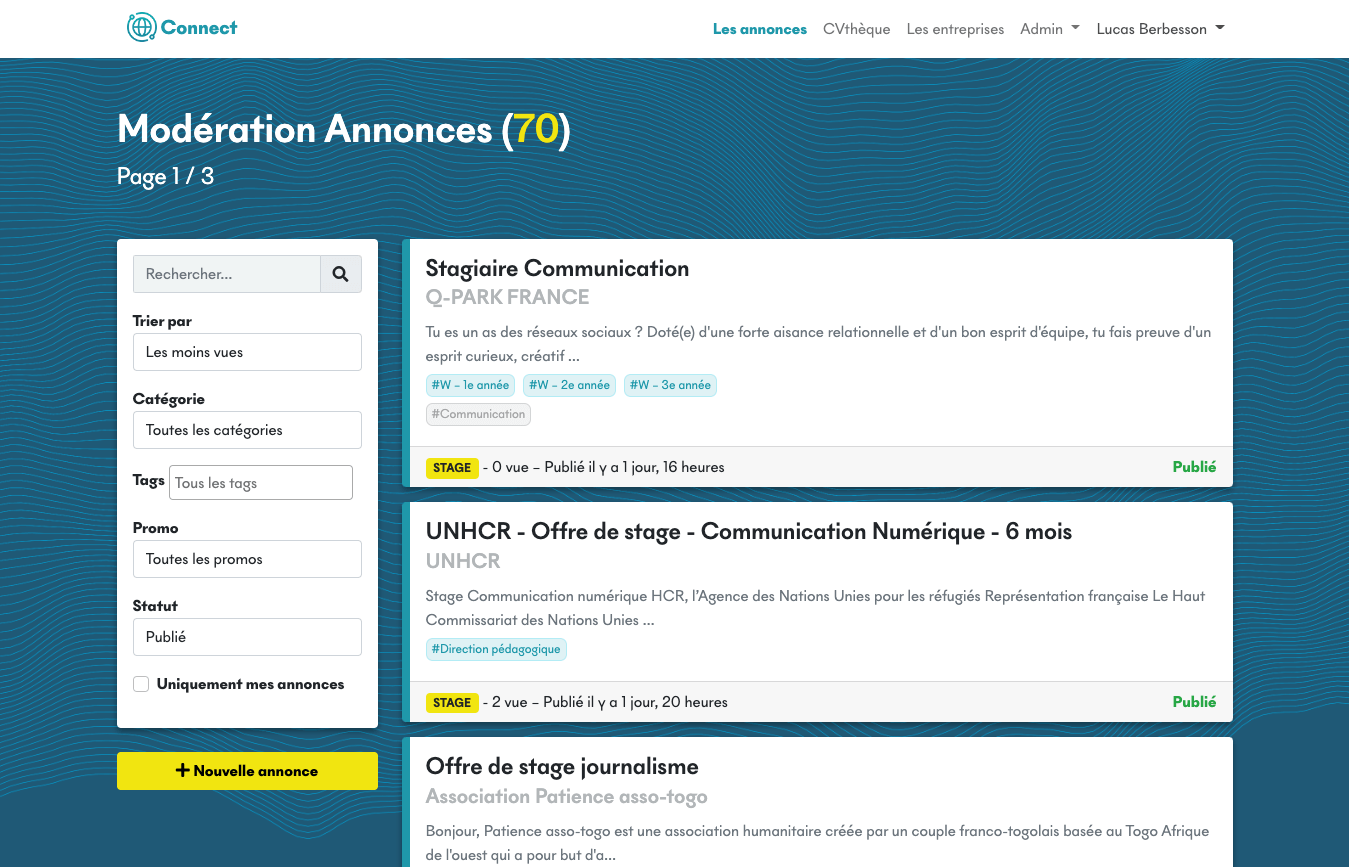
Task: Click 'Association Patience asso-togo' company name
Action: (566, 796)
